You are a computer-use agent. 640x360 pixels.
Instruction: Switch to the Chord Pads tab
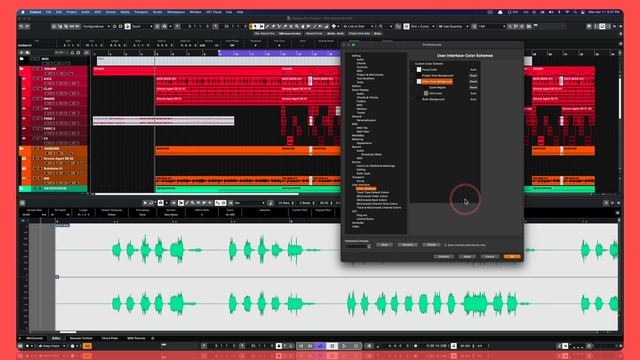point(109,338)
